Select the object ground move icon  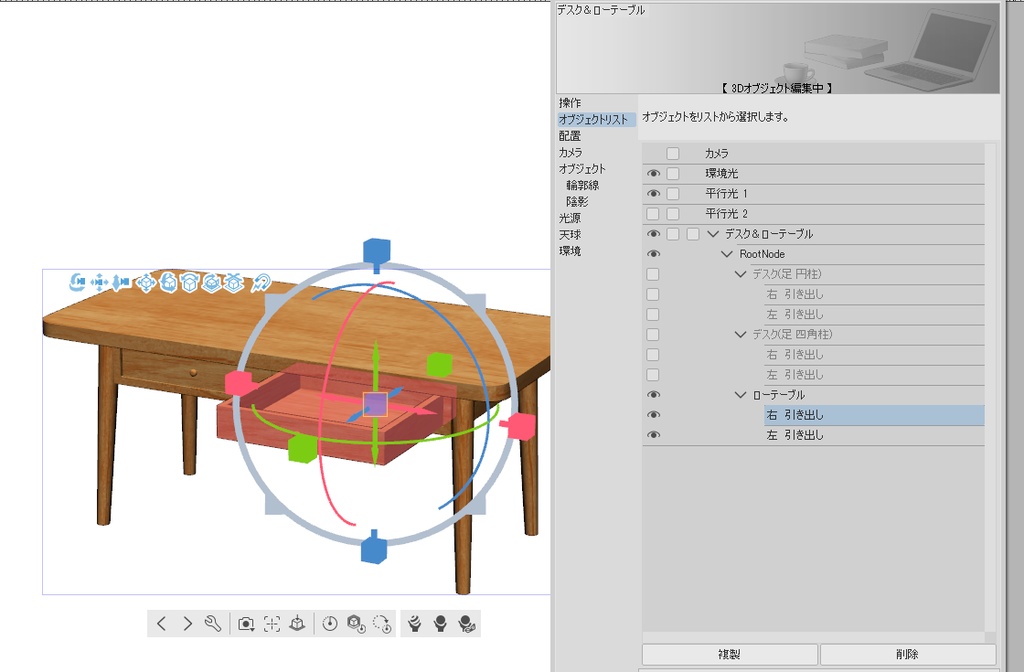(233, 282)
